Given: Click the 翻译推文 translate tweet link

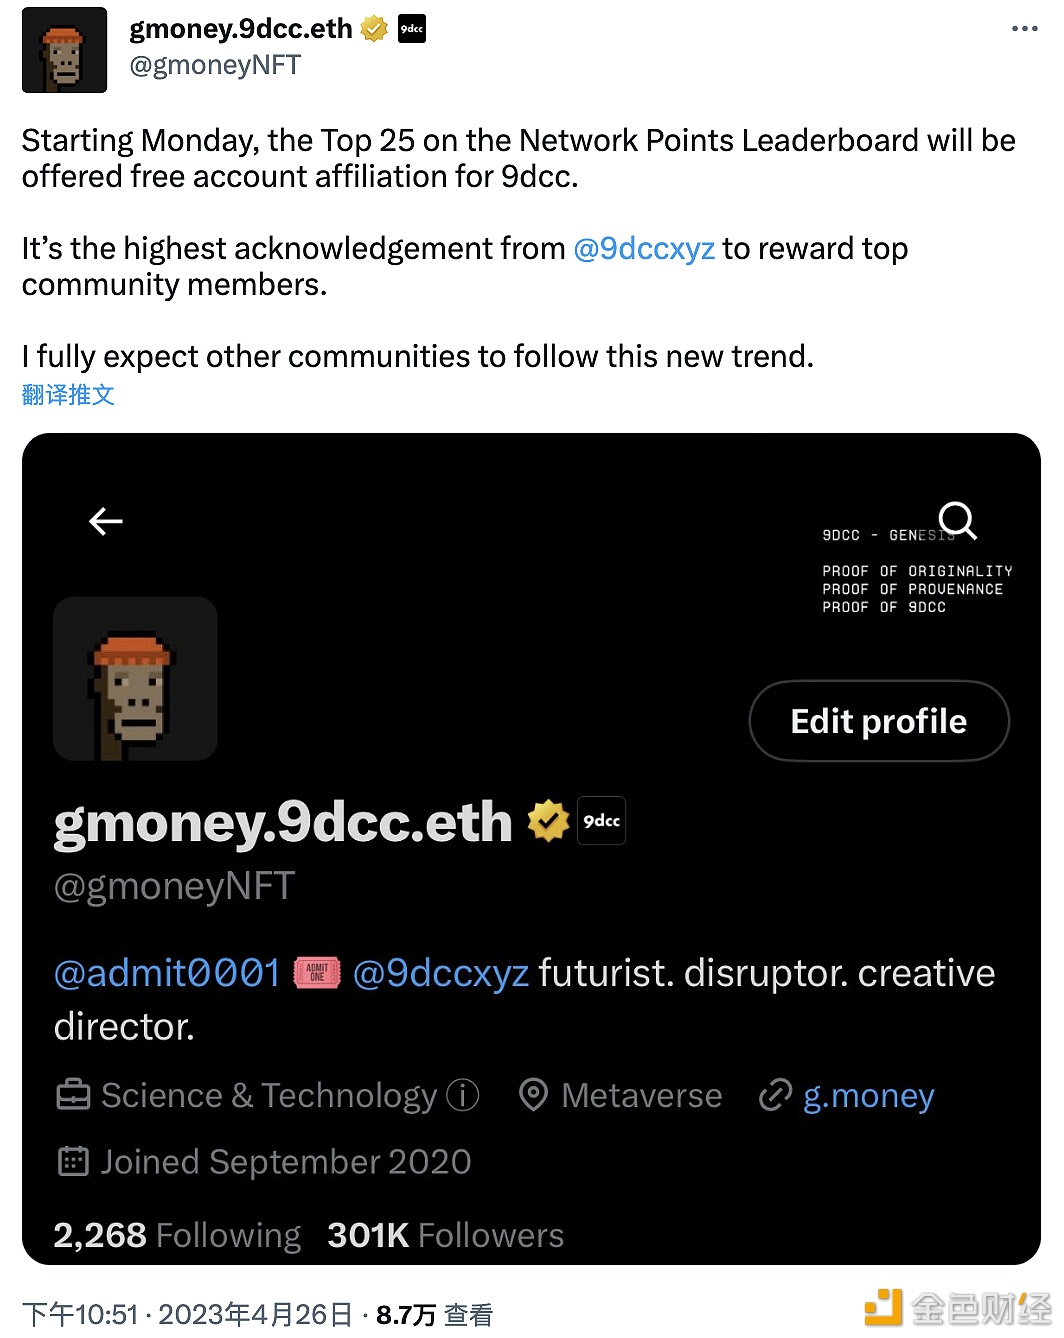Looking at the screenshot, I should pyautogui.click(x=68, y=395).
